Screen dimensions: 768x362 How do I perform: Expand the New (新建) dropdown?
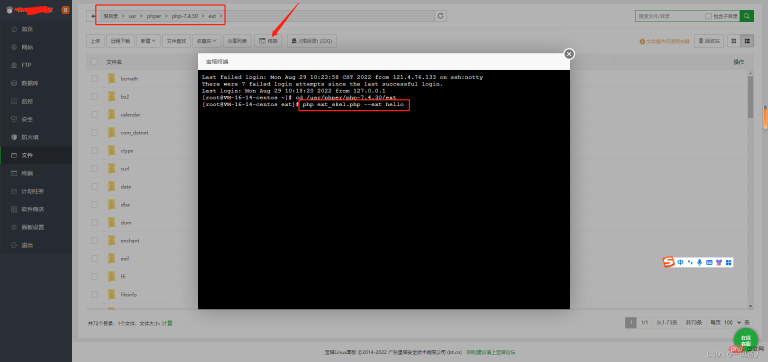pos(148,41)
